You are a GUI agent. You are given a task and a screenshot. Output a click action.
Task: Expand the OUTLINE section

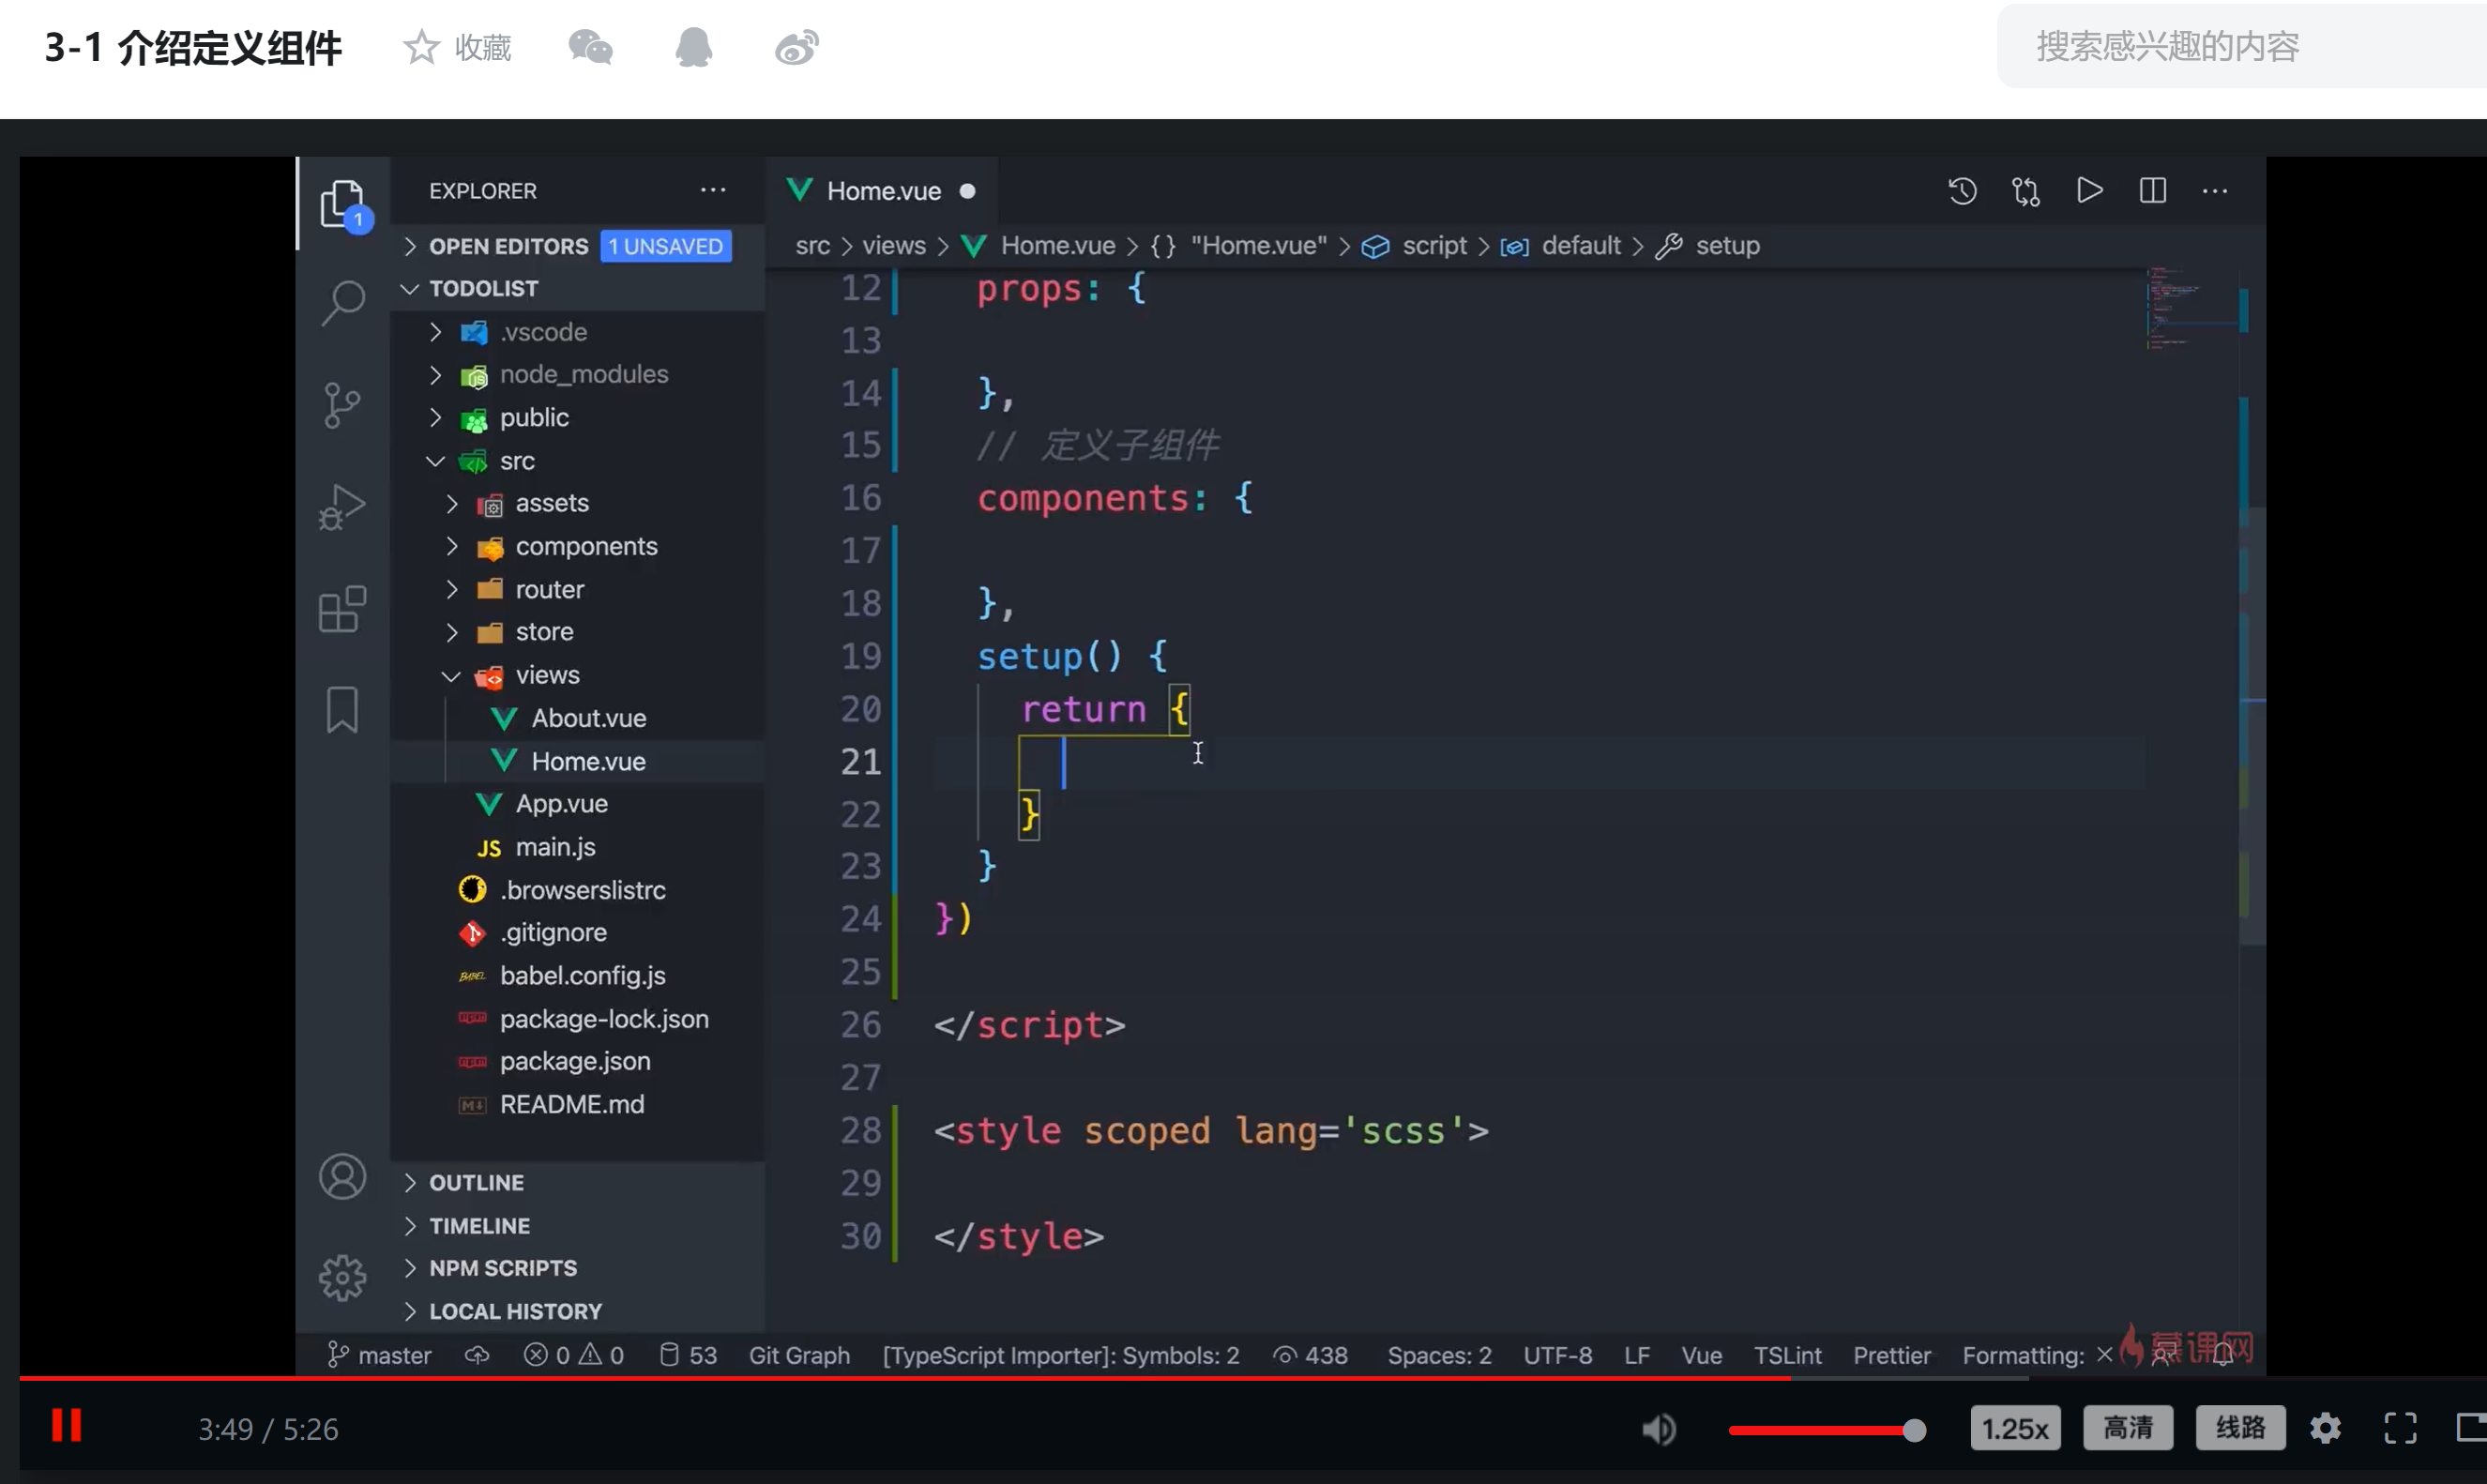tap(476, 1182)
